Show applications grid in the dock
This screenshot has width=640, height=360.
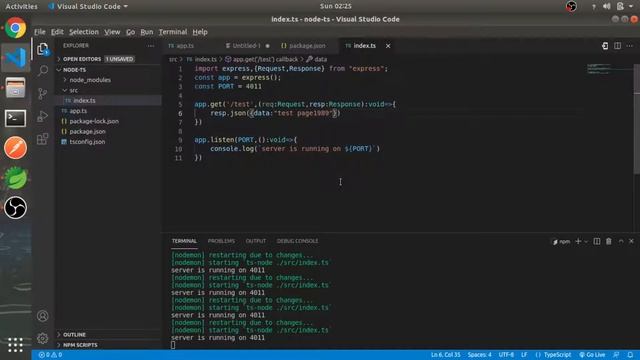(x=16, y=345)
